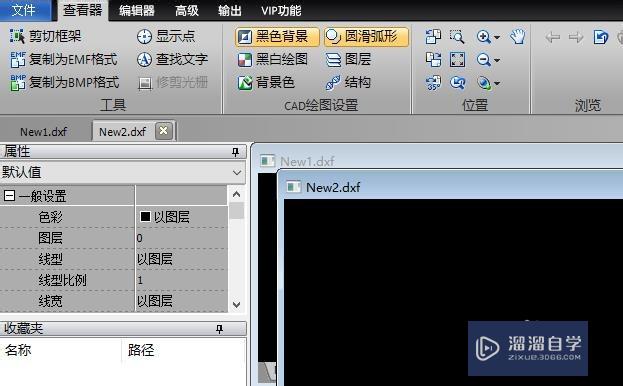Close the New2.dxf tab with X
Image resolution: width=623 pixels, height=386 pixels.
(163, 131)
